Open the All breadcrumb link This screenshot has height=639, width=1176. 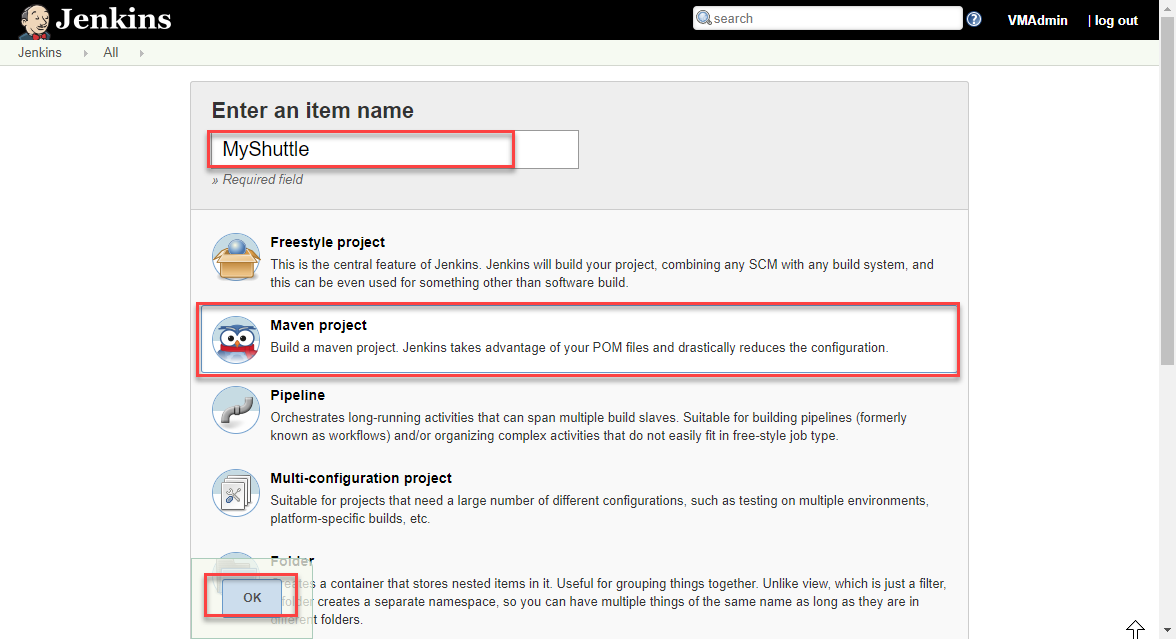point(110,52)
